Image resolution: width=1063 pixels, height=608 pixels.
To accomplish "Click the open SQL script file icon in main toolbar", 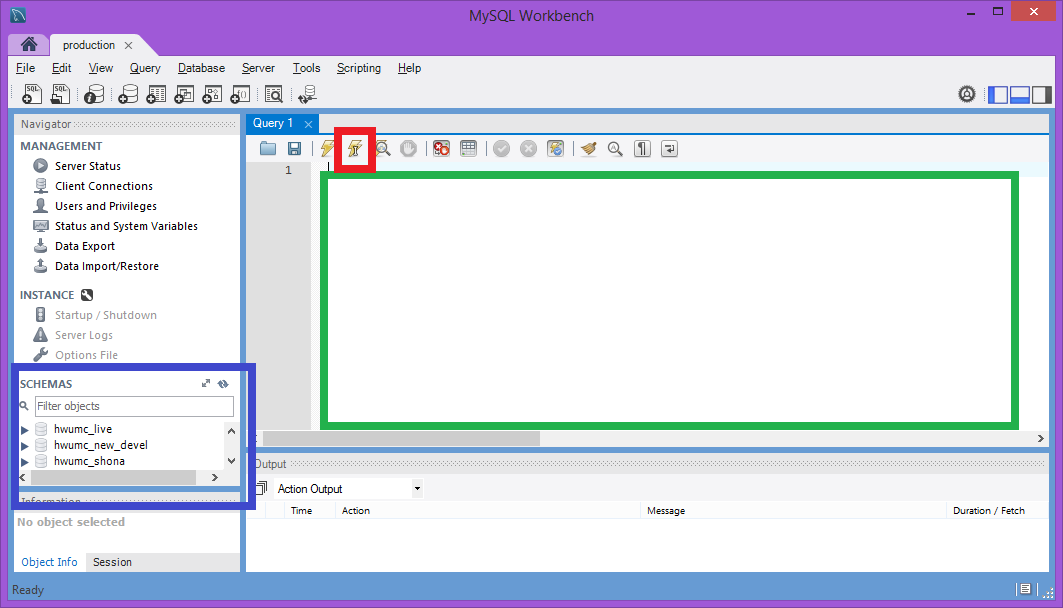I will pos(60,94).
